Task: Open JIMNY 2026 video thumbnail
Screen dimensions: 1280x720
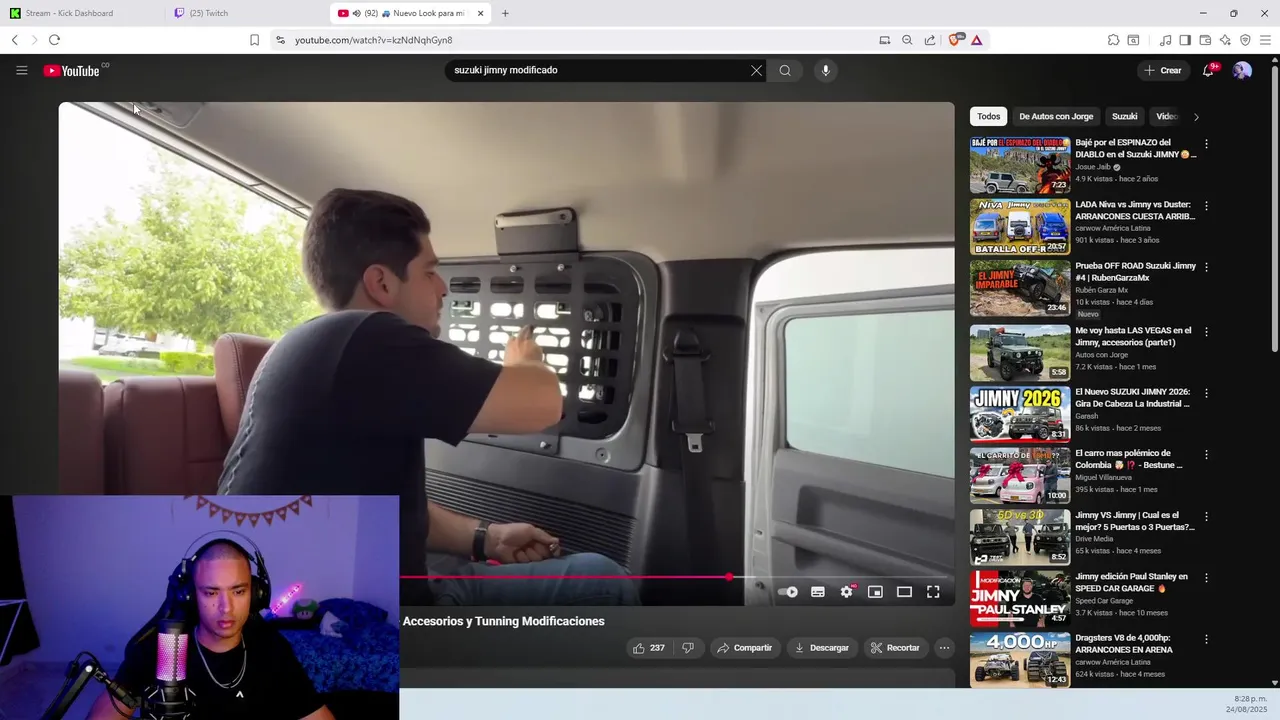Action: [x=1020, y=414]
